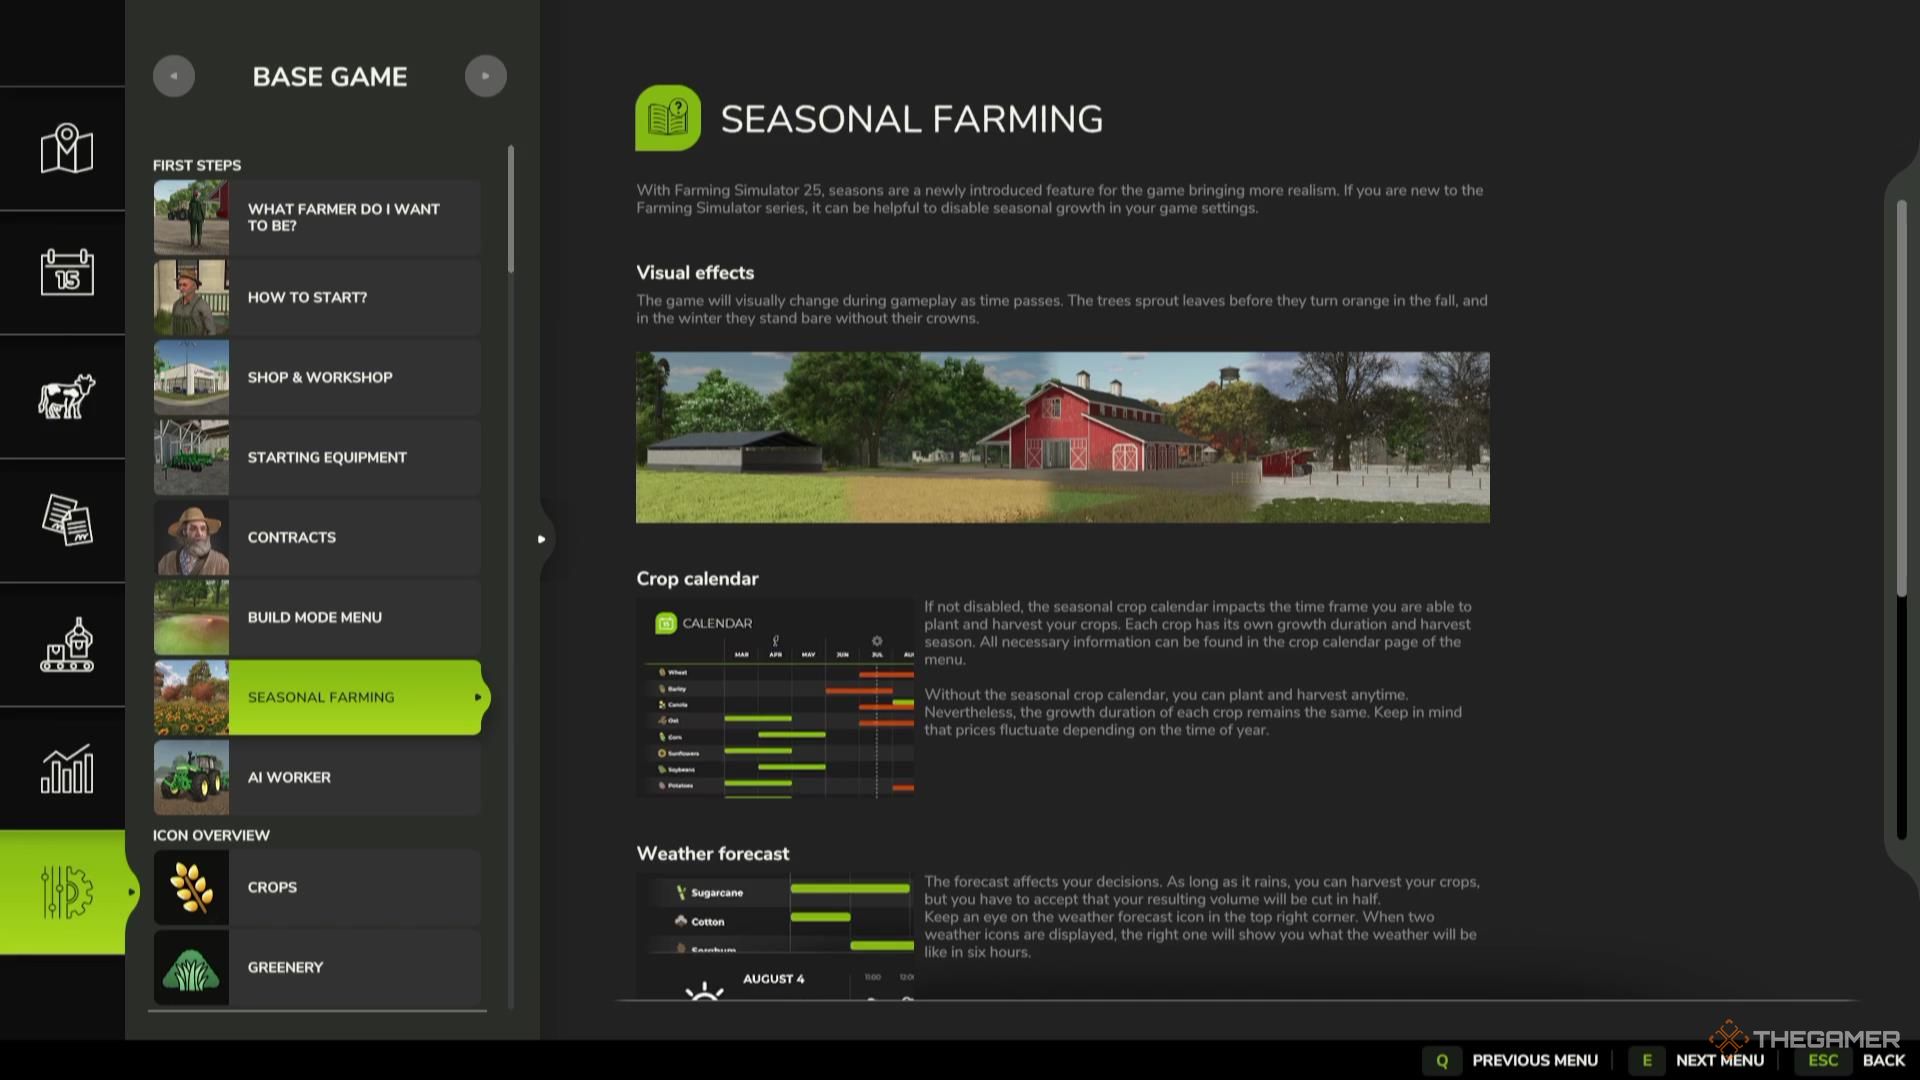Open the map icon in the sidebar
The height and width of the screenshot is (1080, 1920).
66,149
